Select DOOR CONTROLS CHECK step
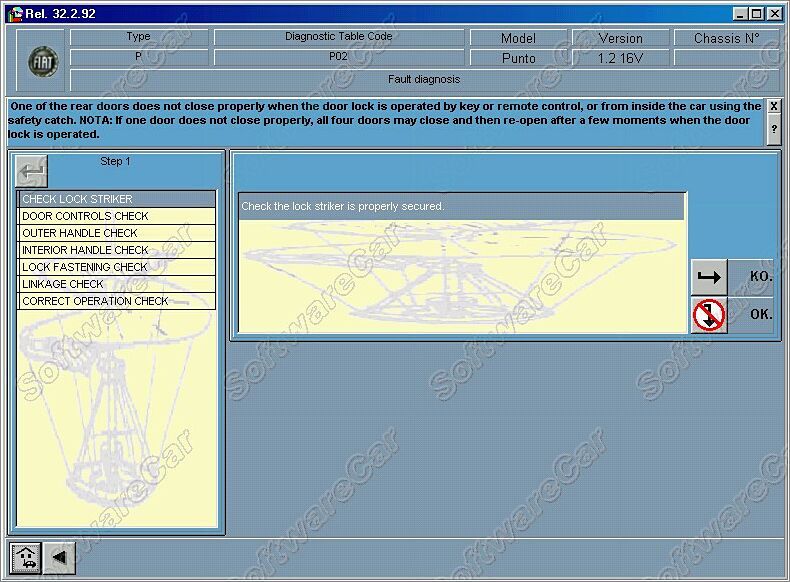The image size is (790, 582). (116, 216)
